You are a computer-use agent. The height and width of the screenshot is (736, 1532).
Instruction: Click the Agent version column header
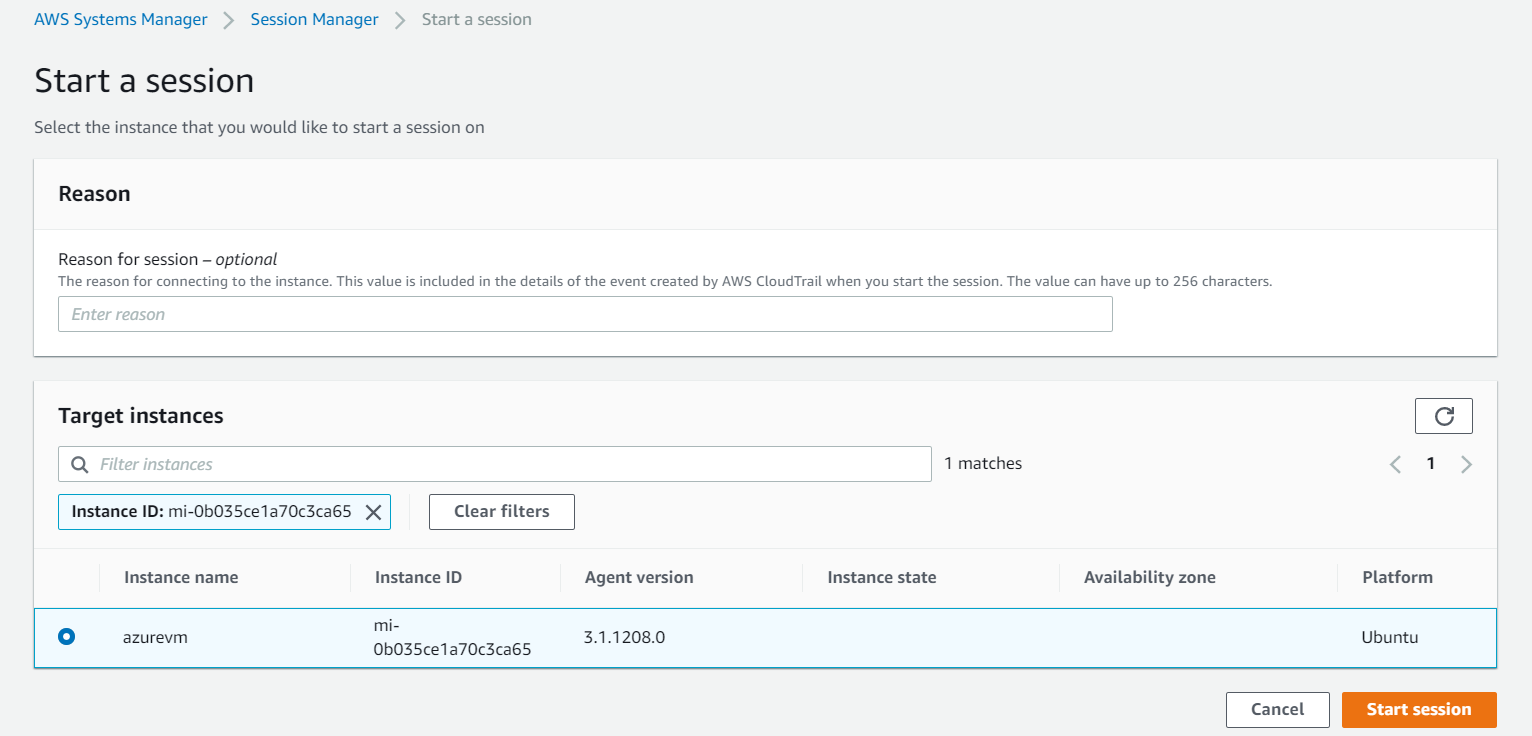[639, 577]
